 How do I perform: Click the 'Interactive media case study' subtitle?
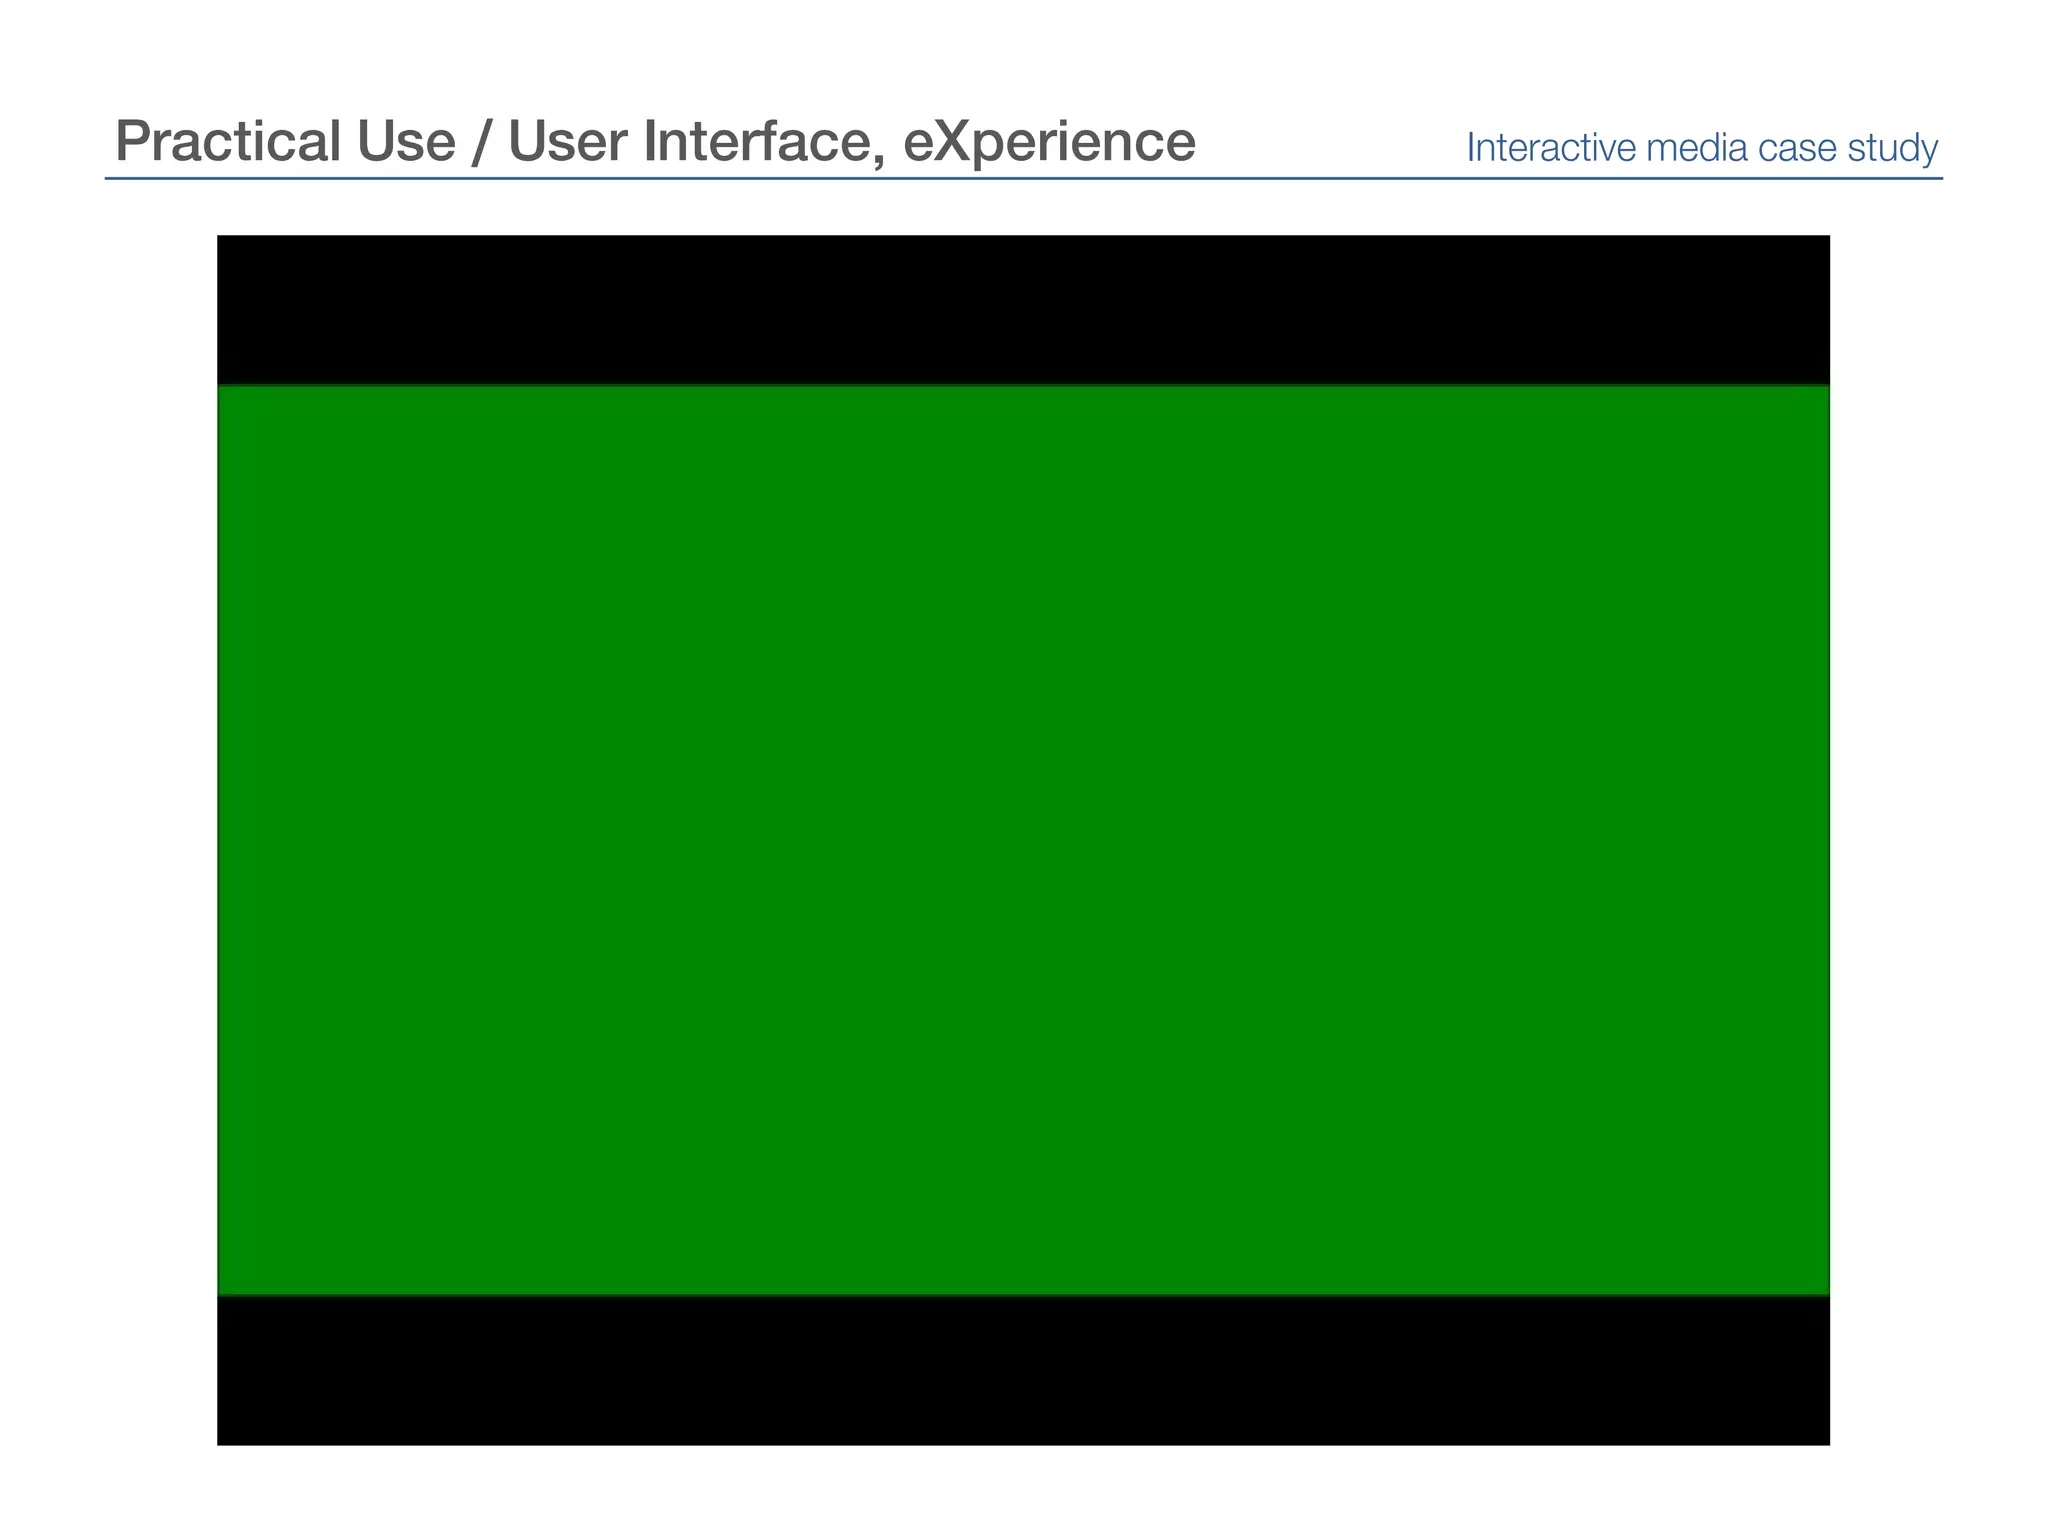1702,148
